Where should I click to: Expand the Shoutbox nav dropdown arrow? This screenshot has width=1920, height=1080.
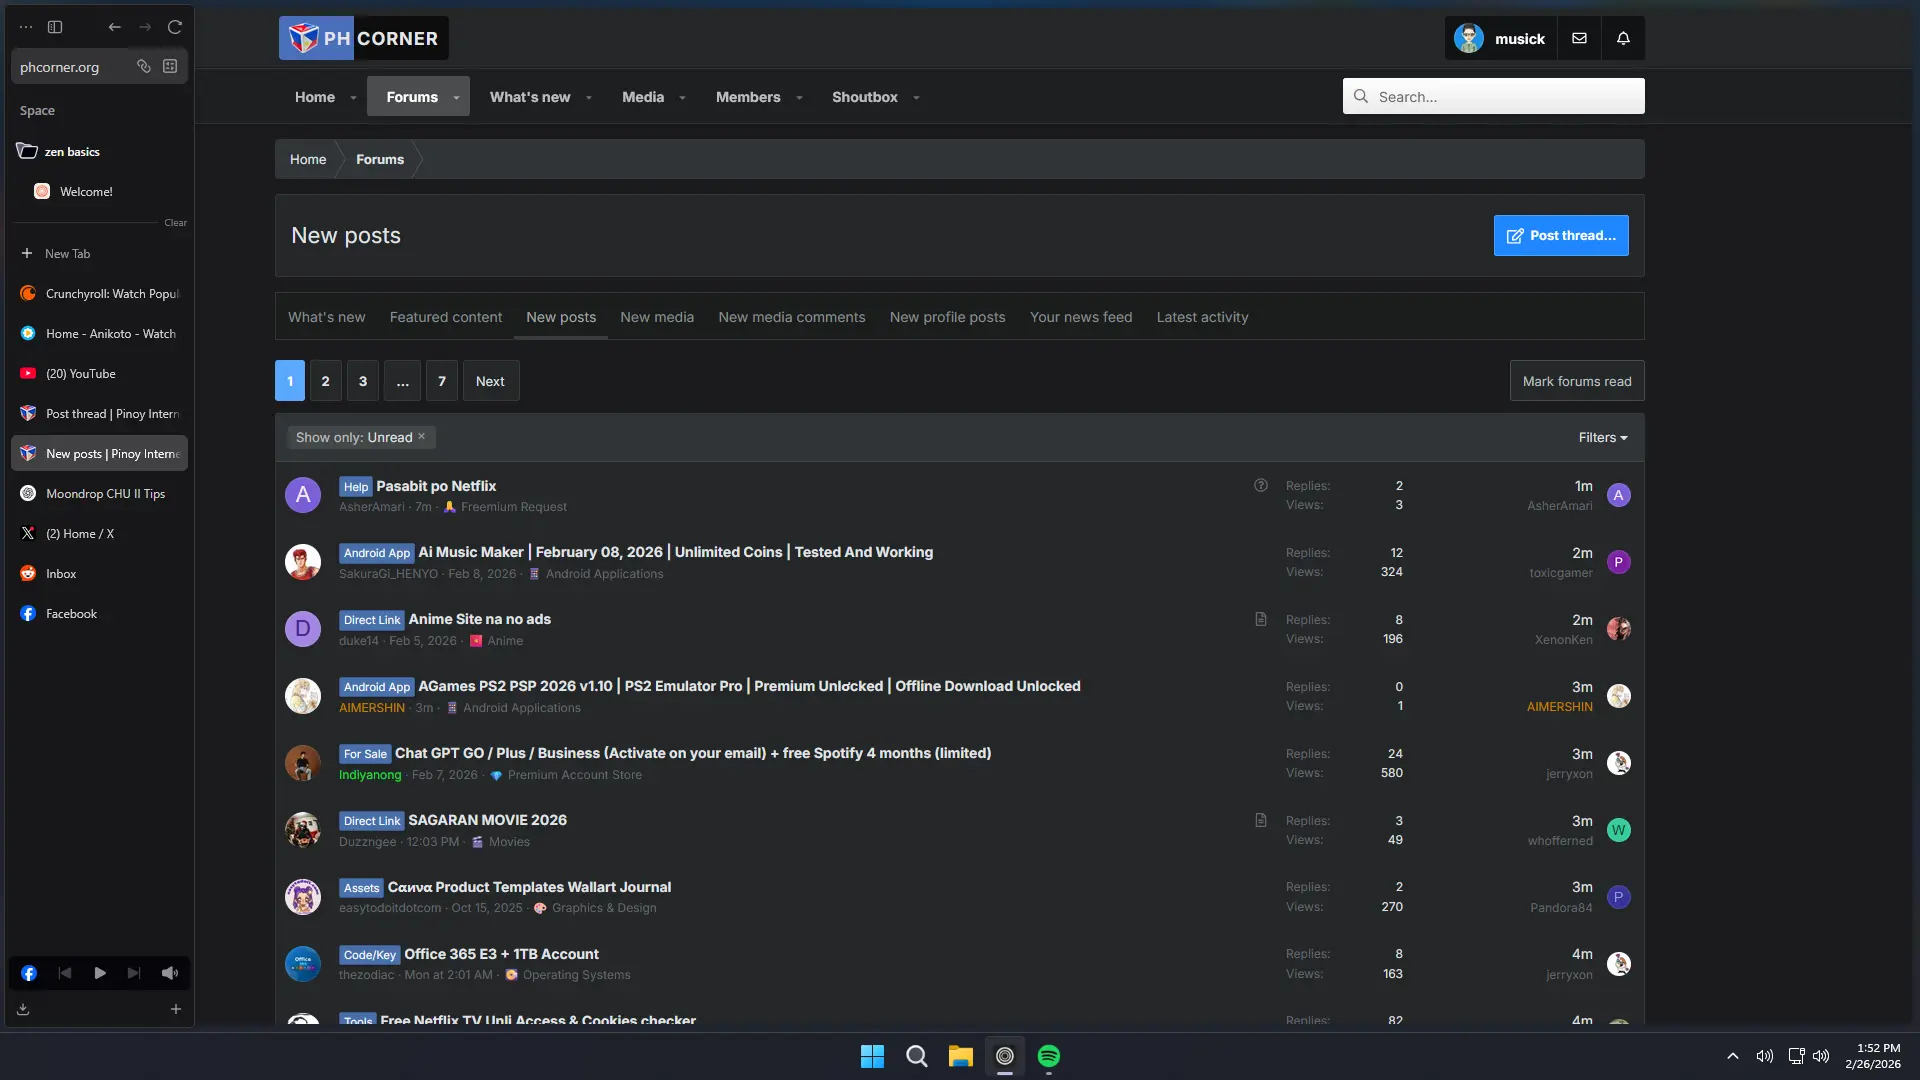(916, 98)
